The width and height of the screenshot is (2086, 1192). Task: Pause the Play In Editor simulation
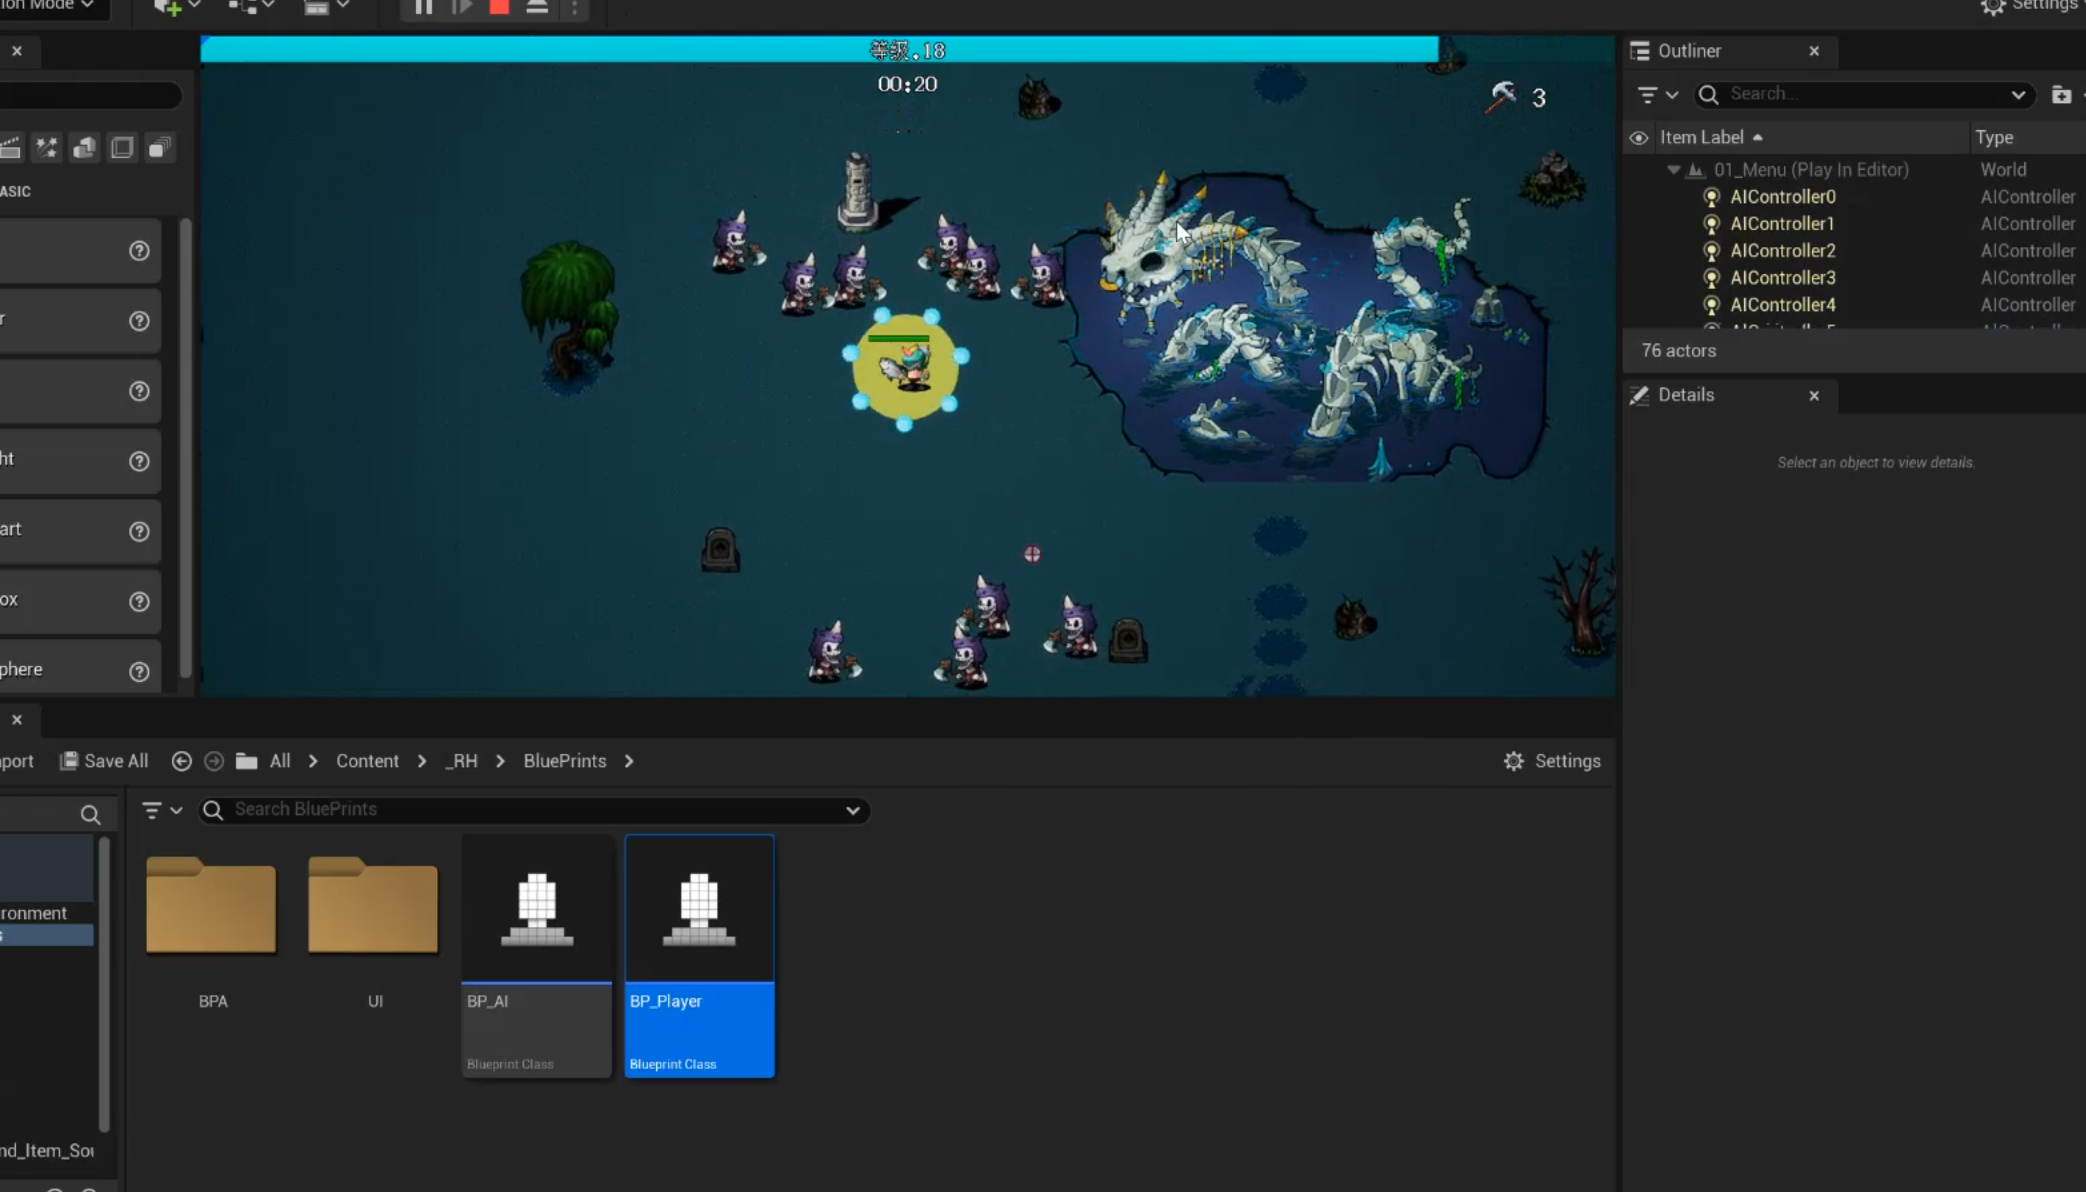pyautogui.click(x=423, y=7)
